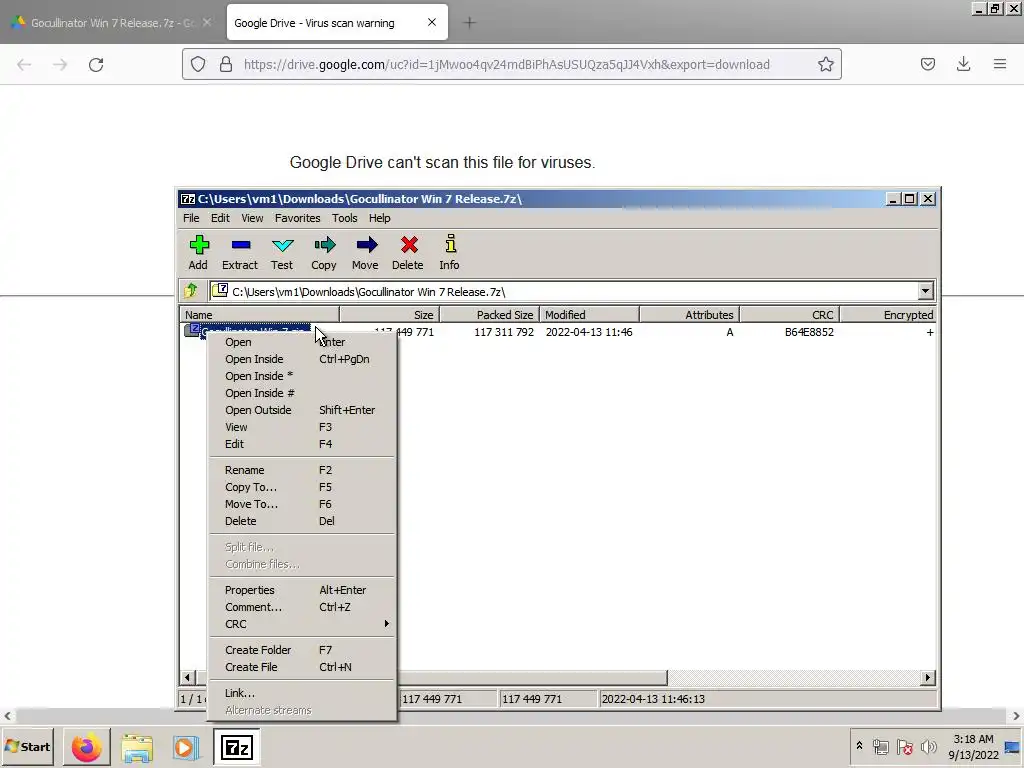Expand the 7-Zip address path dropdown
Image resolution: width=1024 pixels, height=768 pixels.
tap(925, 291)
